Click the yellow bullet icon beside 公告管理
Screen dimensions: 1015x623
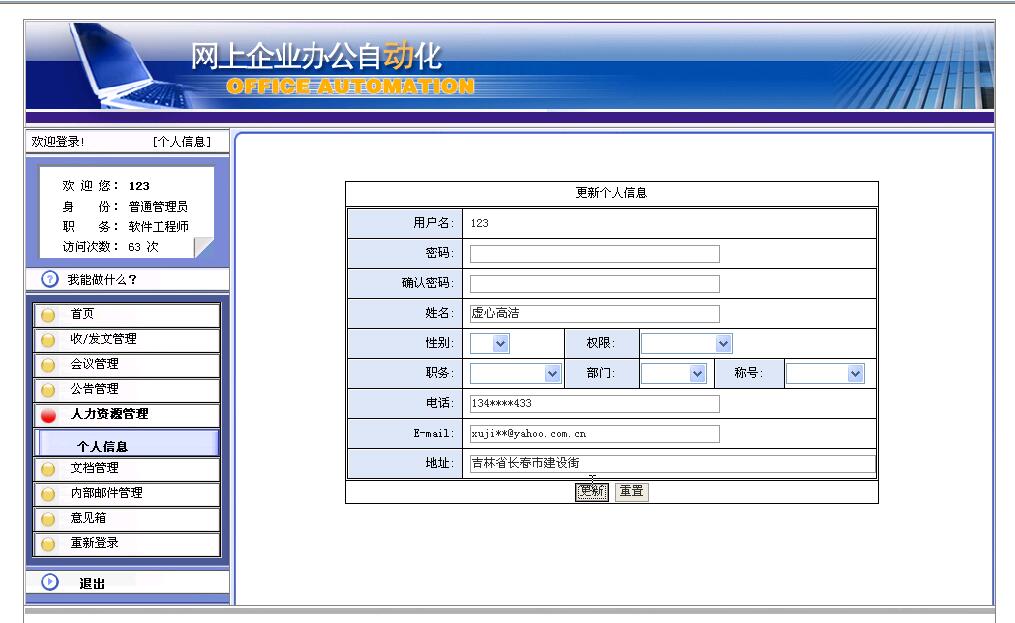[x=47, y=390]
